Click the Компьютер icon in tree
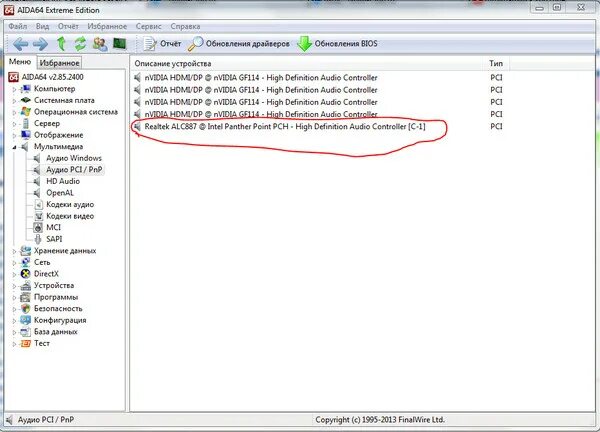This screenshot has height=432, width=600. pos(25,89)
